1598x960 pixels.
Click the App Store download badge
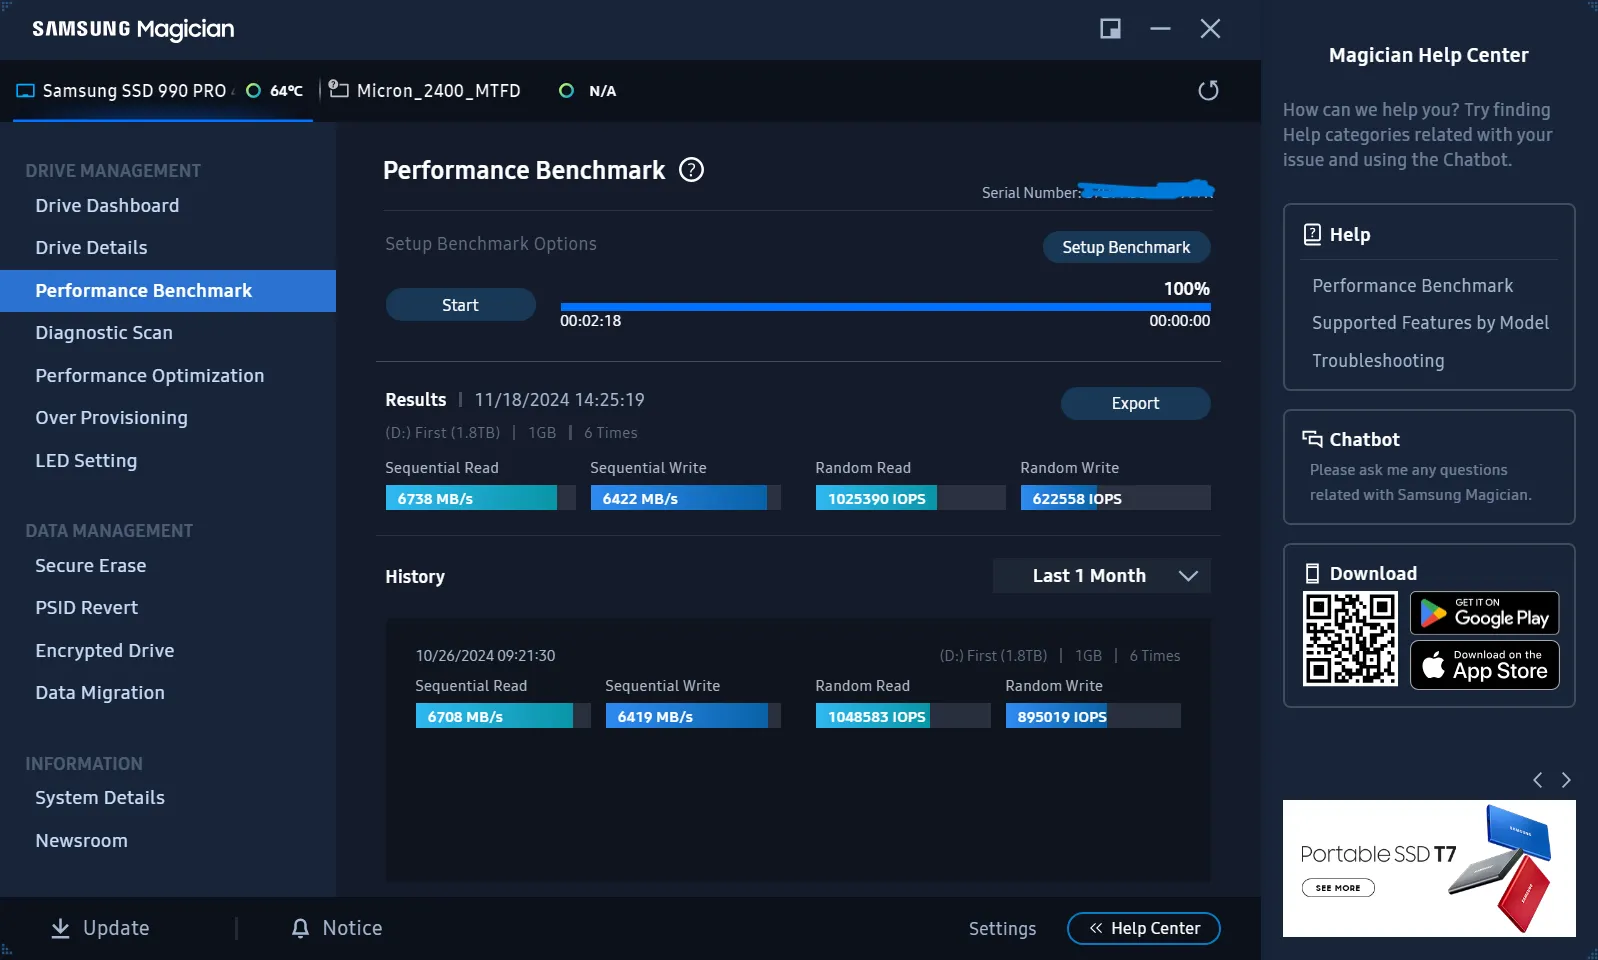coord(1484,665)
